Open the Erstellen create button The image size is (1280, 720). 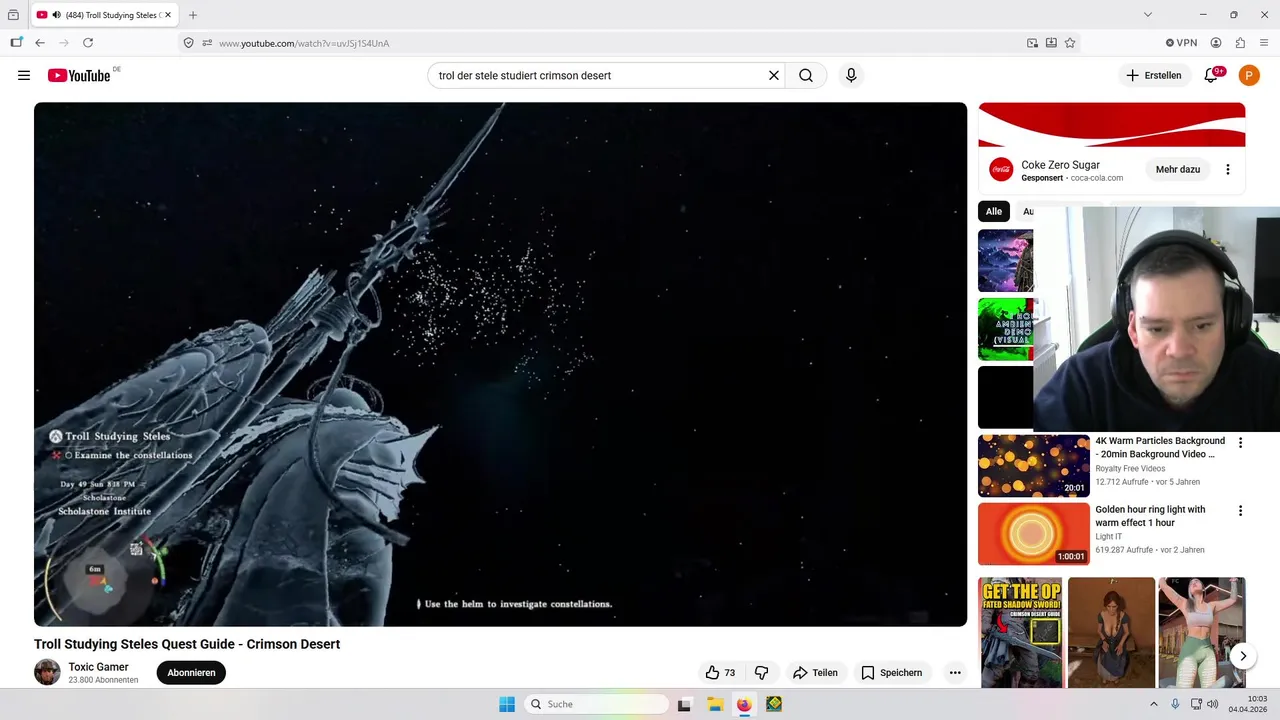click(x=1154, y=75)
